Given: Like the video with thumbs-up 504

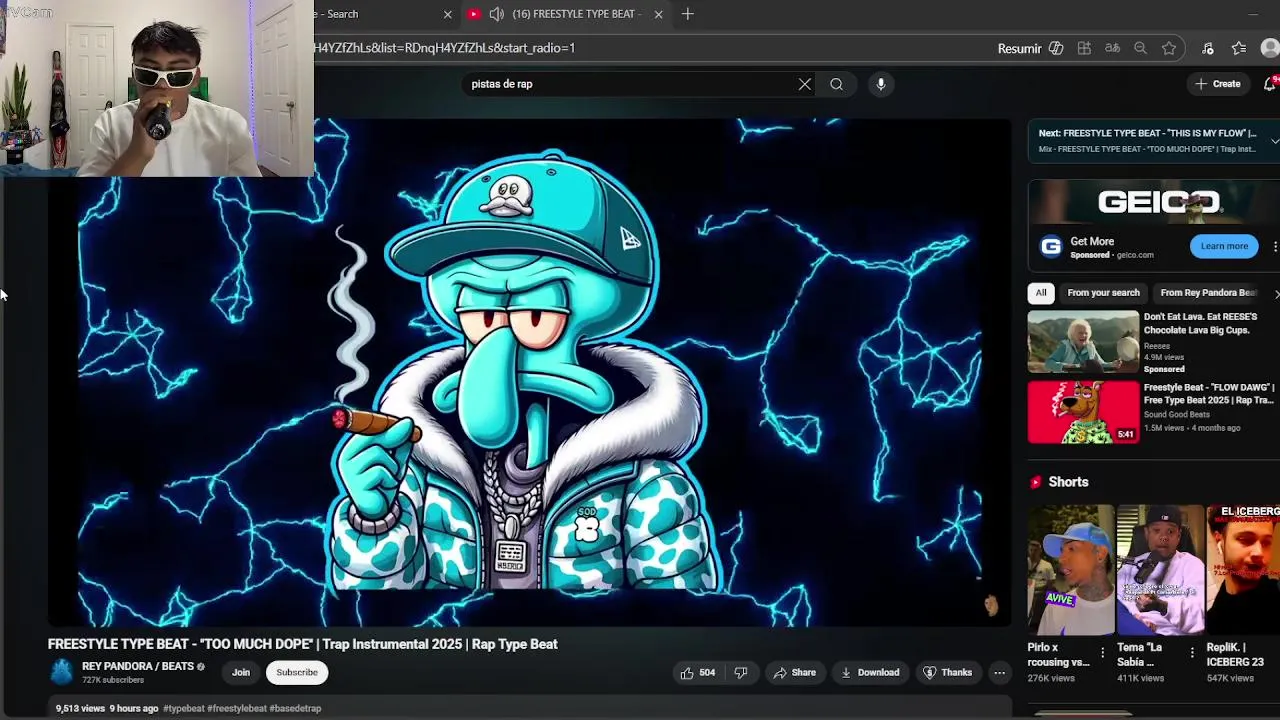Looking at the screenshot, I should coord(698,673).
